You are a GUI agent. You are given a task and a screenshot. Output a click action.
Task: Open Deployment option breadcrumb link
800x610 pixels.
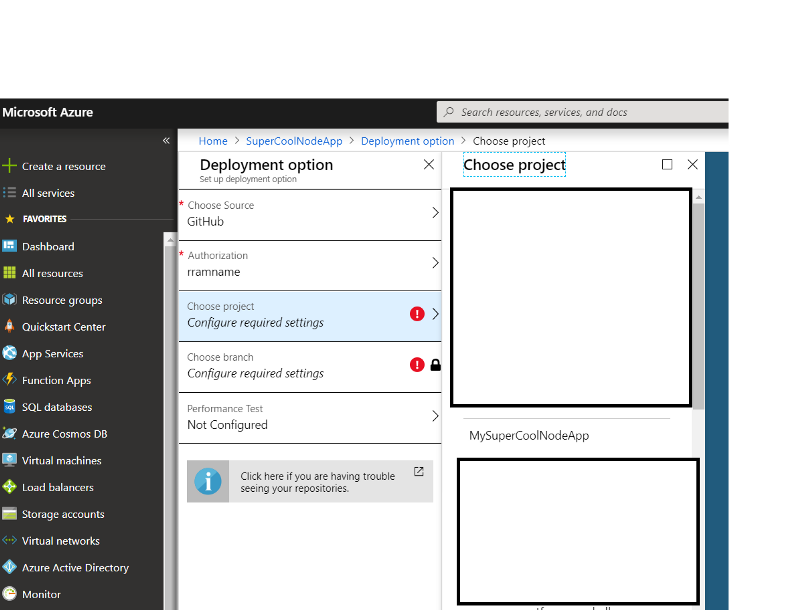point(407,141)
